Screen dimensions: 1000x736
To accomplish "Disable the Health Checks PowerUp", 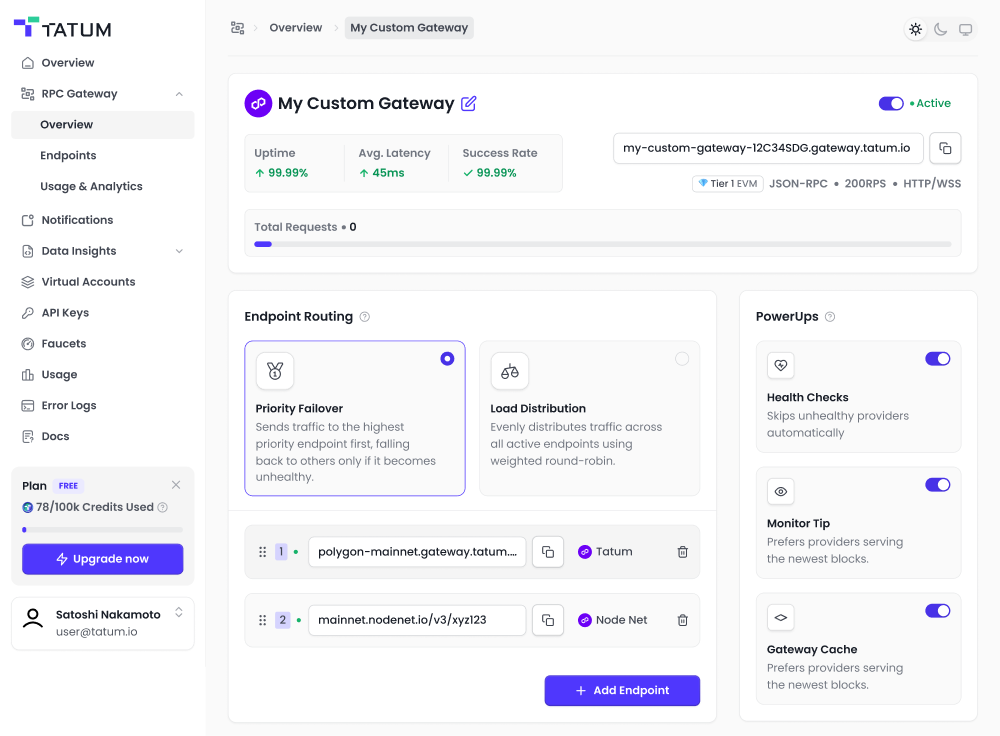I will (x=937, y=358).
